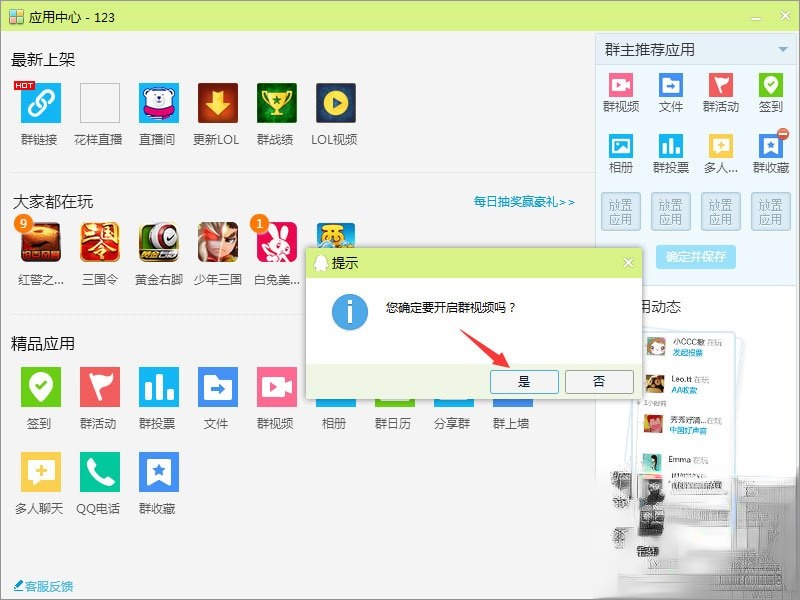Open the 群链接 (Group Link) app icon

40,103
